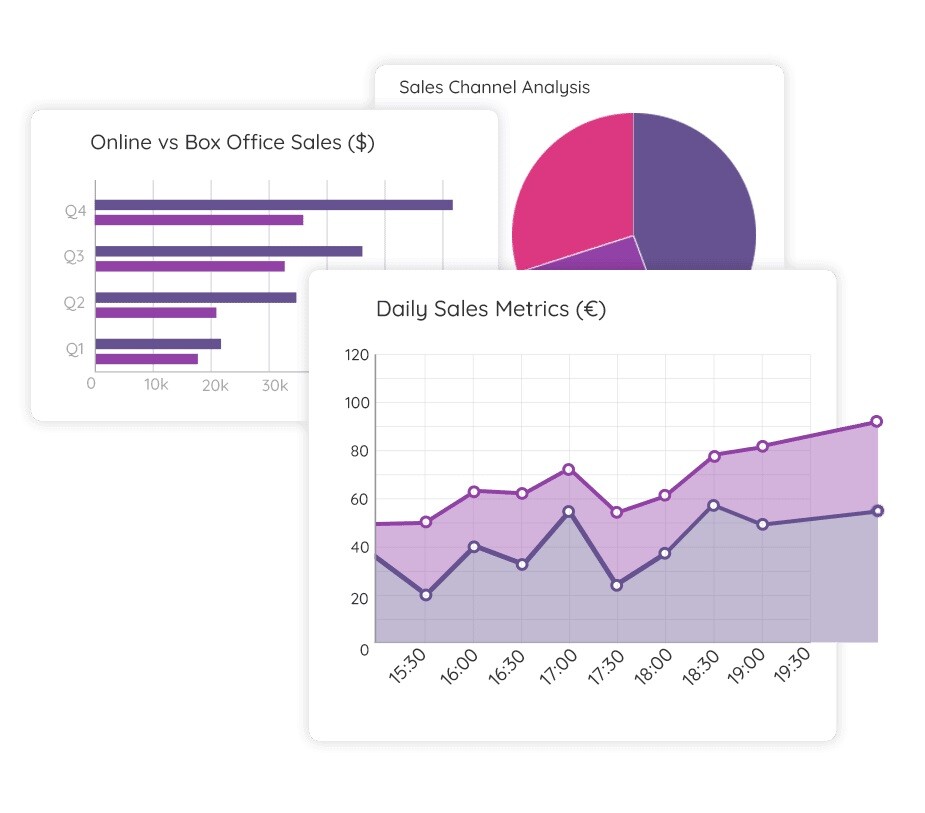Click the lighter purple Q4 bar

tap(199, 220)
